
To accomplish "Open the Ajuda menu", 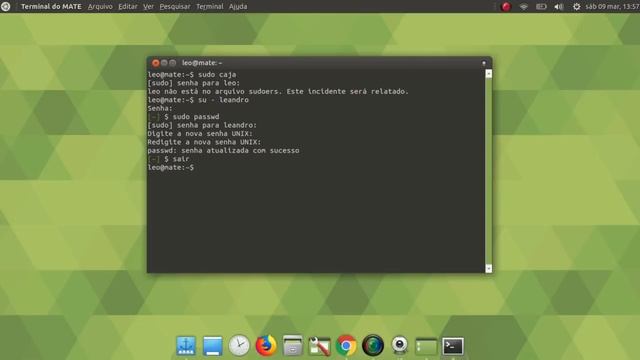I will click(x=238, y=7).
